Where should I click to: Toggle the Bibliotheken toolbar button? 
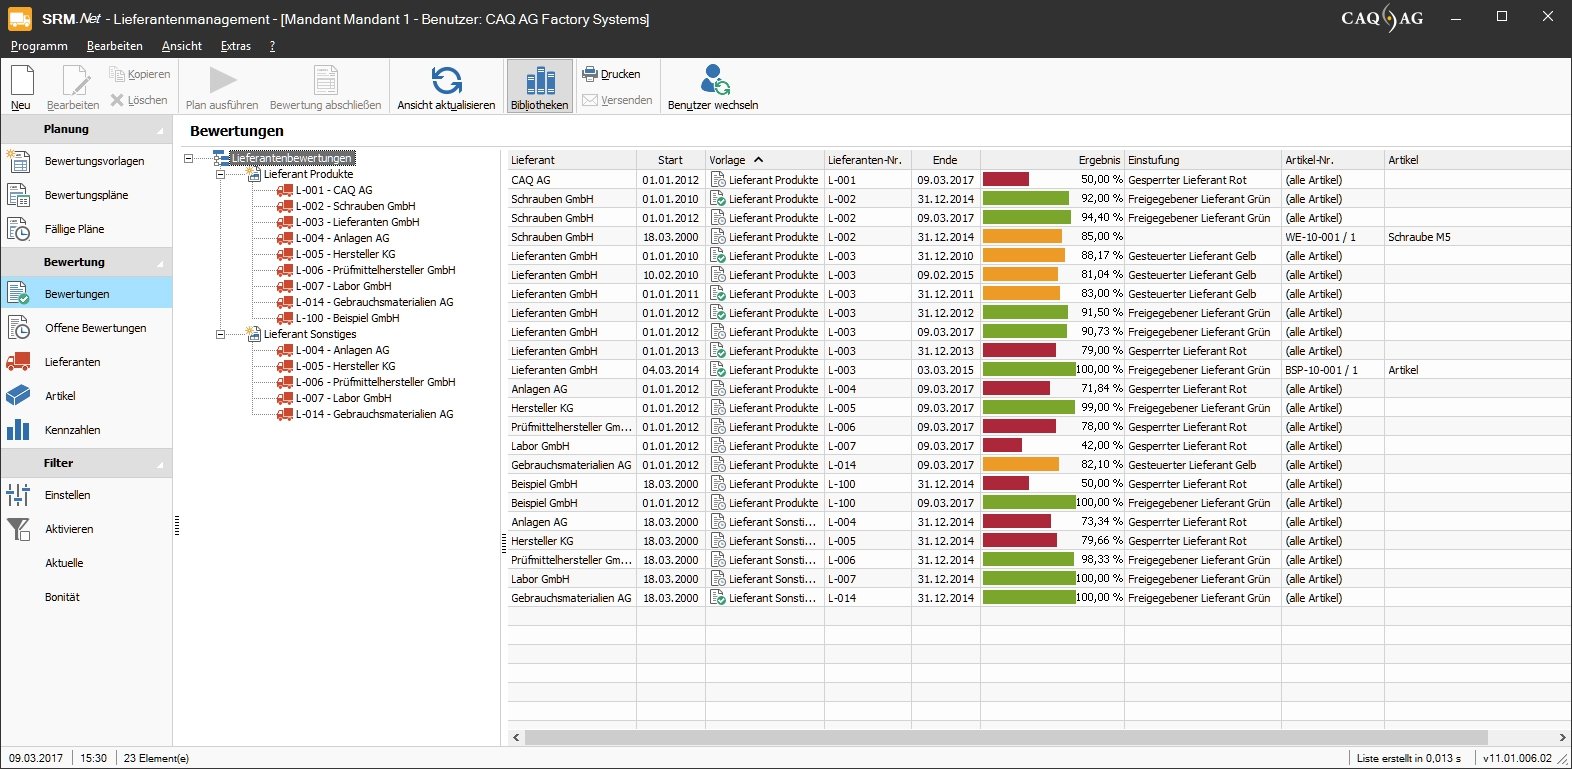pos(540,86)
